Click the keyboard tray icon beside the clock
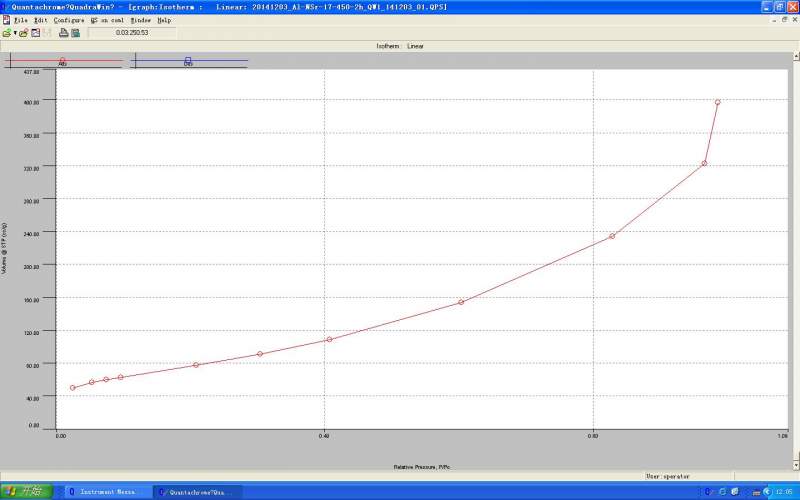Screen dimensions: 800x500 coord(757,492)
